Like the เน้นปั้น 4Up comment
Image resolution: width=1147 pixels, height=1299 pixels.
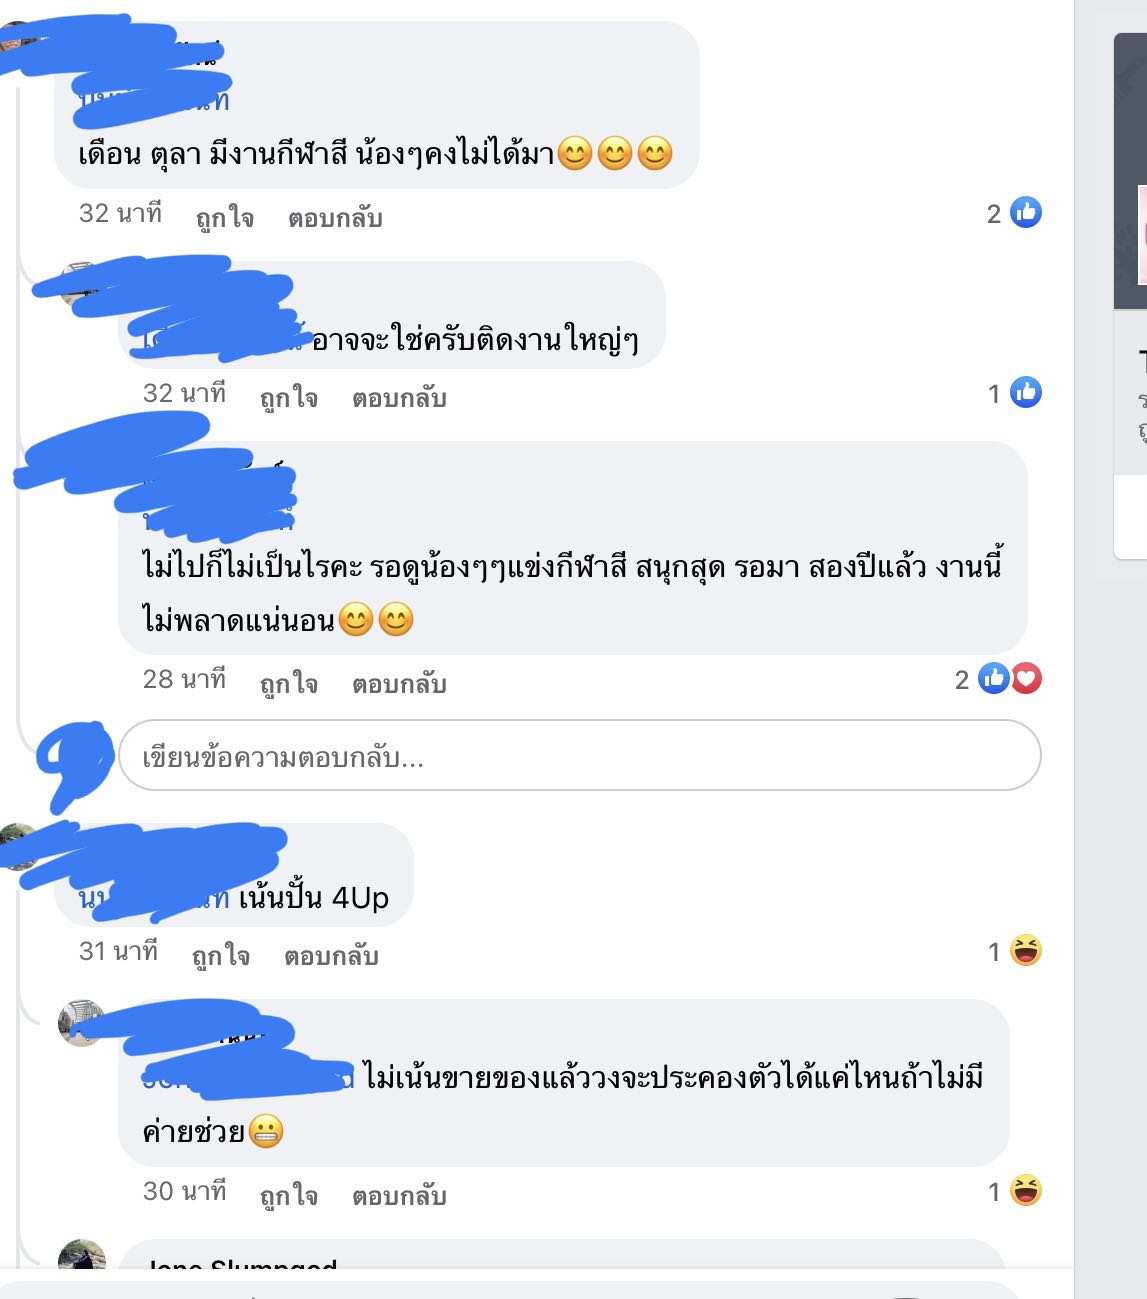point(221,955)
